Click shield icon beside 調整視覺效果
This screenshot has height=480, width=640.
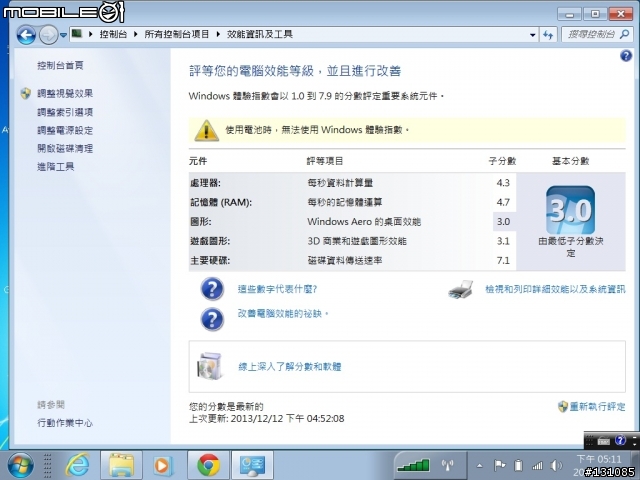tap(26, 93)
